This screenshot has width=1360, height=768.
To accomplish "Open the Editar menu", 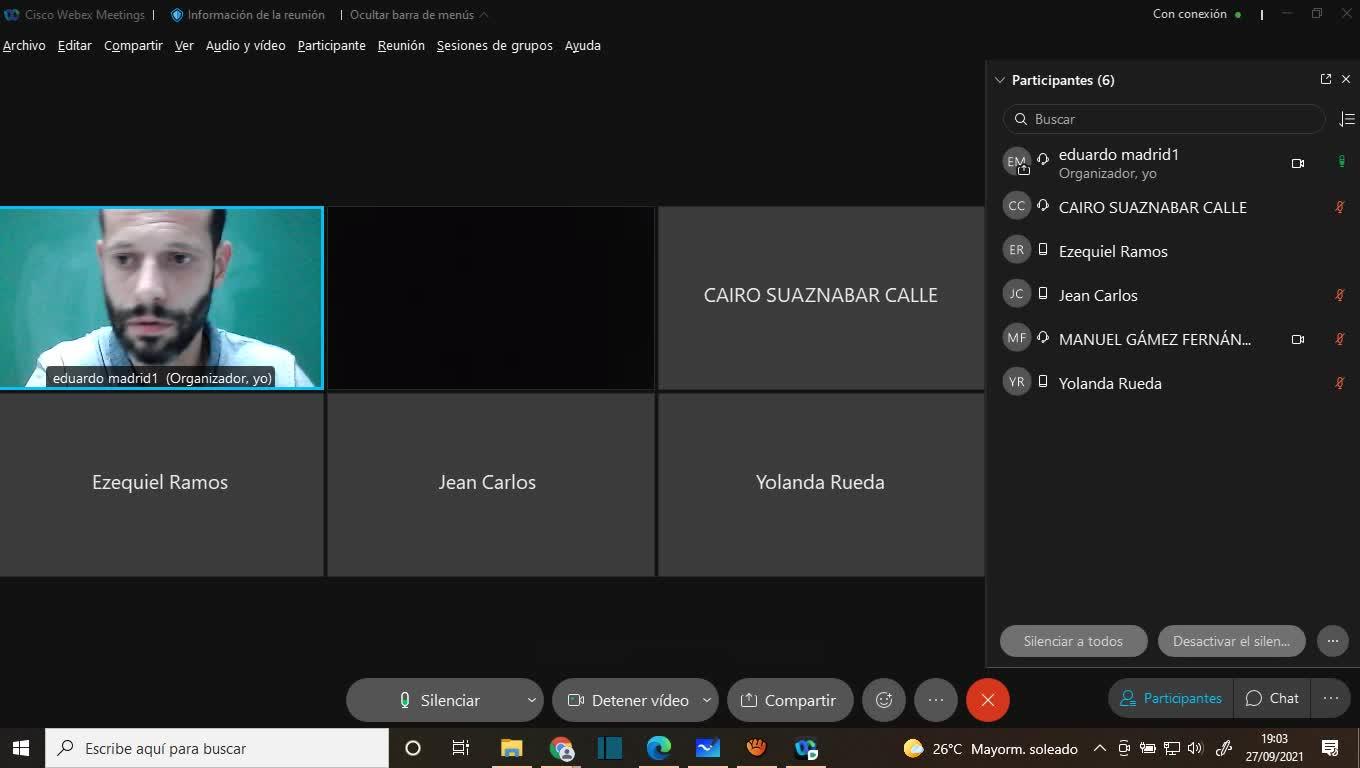I will point(75,45).
